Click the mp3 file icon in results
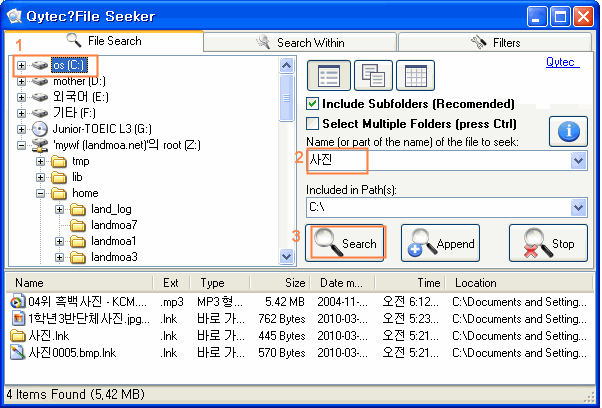Screen dimensions: 602x408 [17, 302]
